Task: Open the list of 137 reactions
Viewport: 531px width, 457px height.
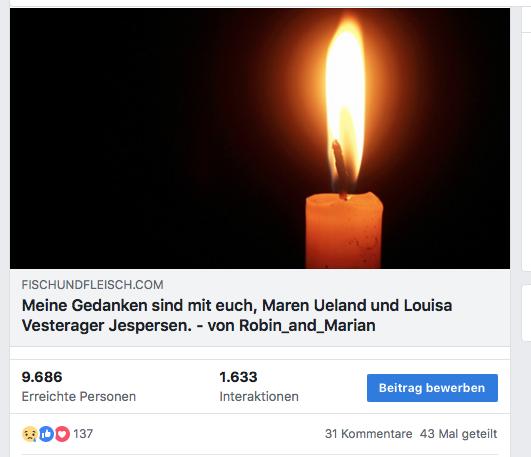Action: click(x=83, y=434)
